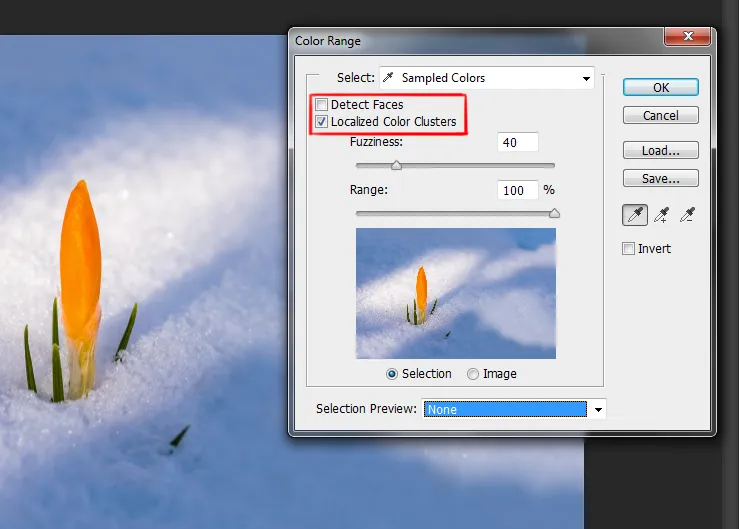Toggle the Invert checkbox
Viewport: 739px width, 529px height.
[x=628, y=248]
